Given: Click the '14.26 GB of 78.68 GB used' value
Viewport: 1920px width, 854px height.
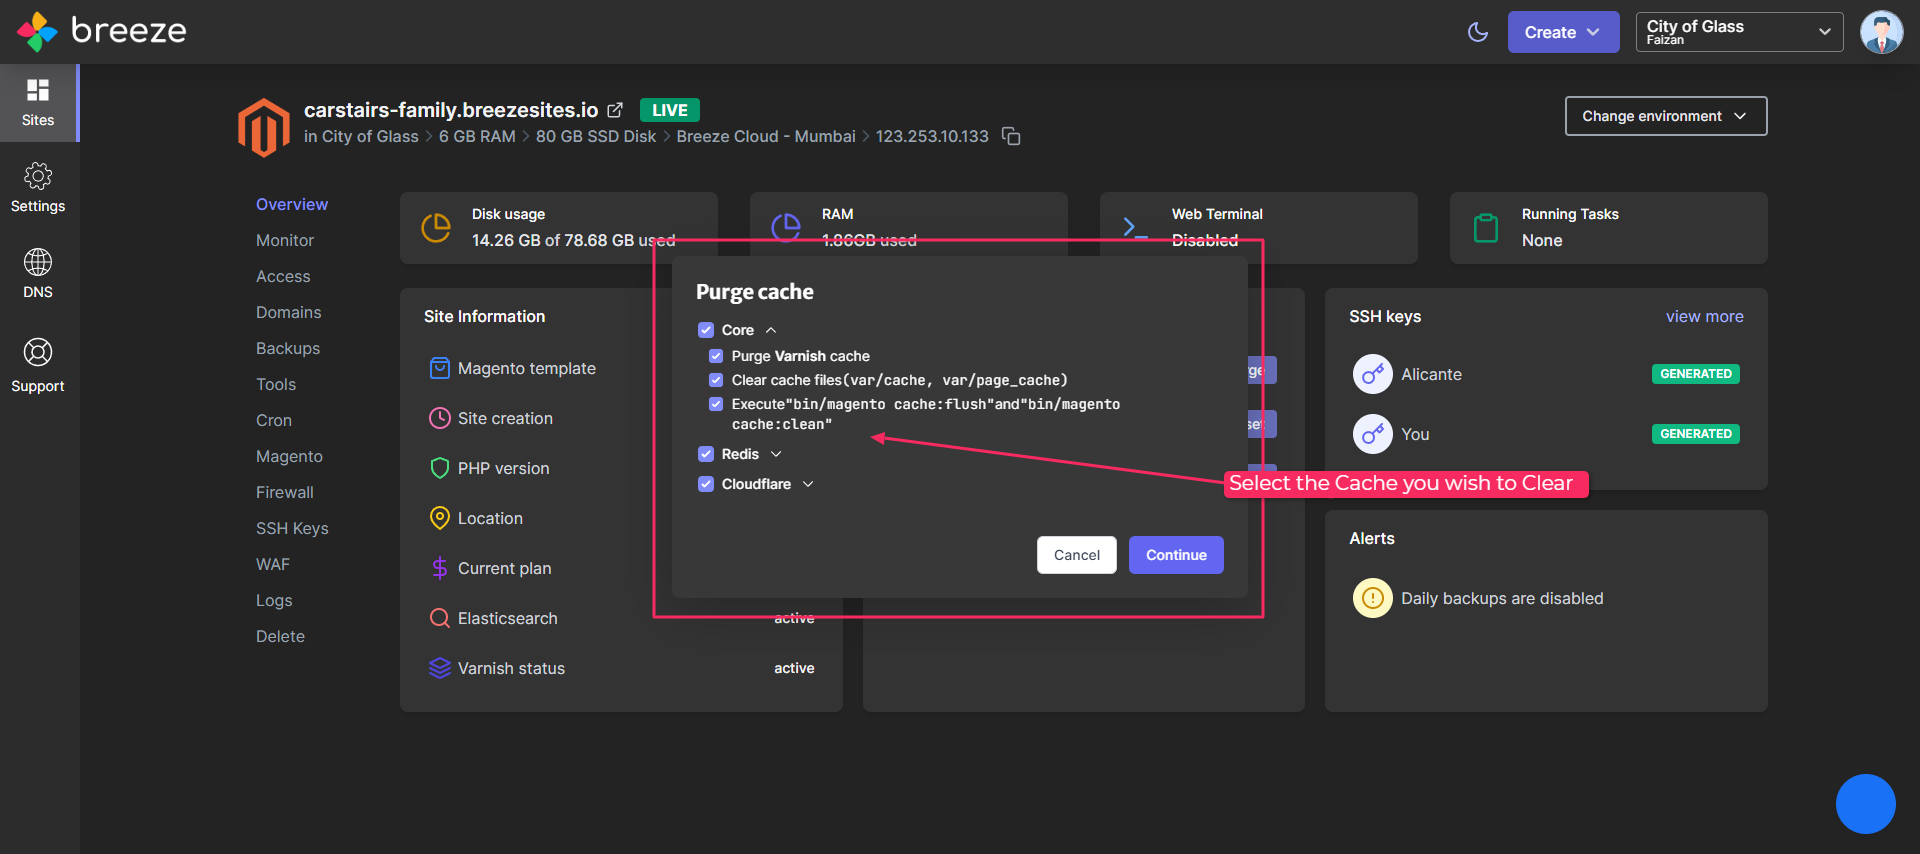Looking at the screenshot, I should (574, 240).
